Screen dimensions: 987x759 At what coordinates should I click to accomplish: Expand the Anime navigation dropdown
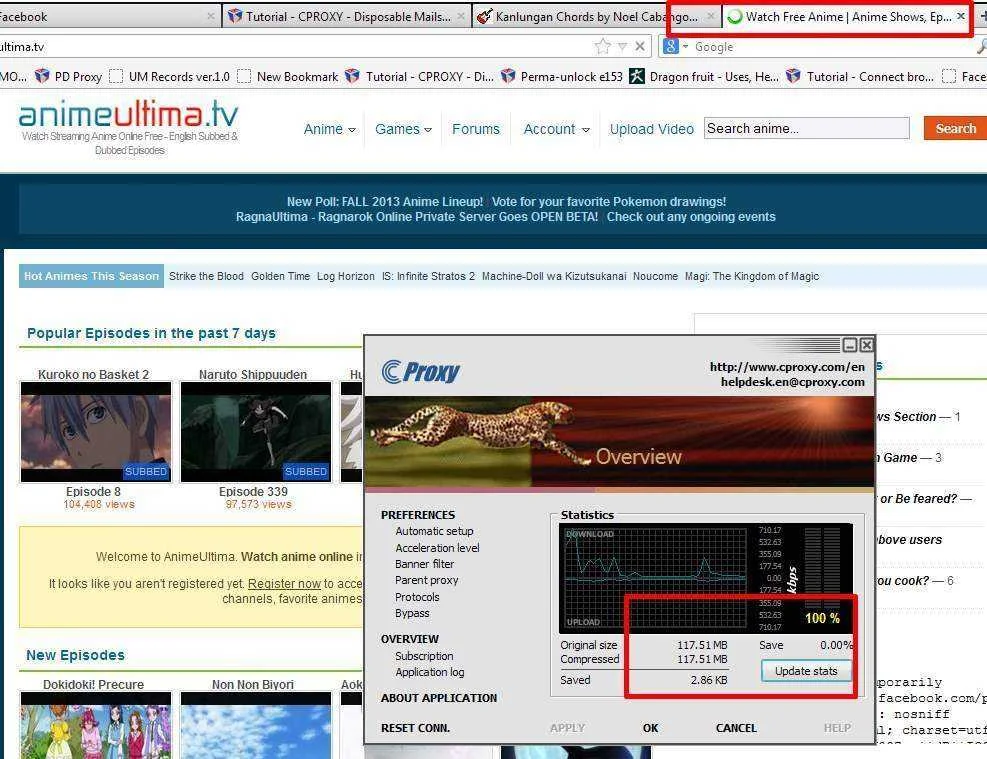(x=329, y=129)
